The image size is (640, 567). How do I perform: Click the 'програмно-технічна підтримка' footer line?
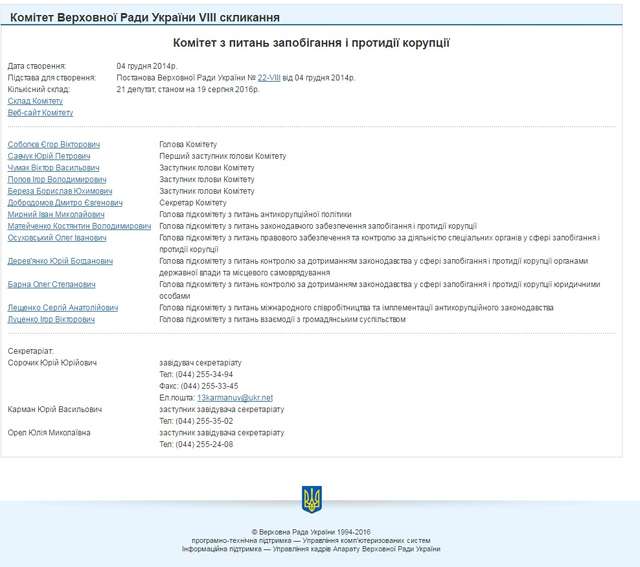click(x=311, y=540)
